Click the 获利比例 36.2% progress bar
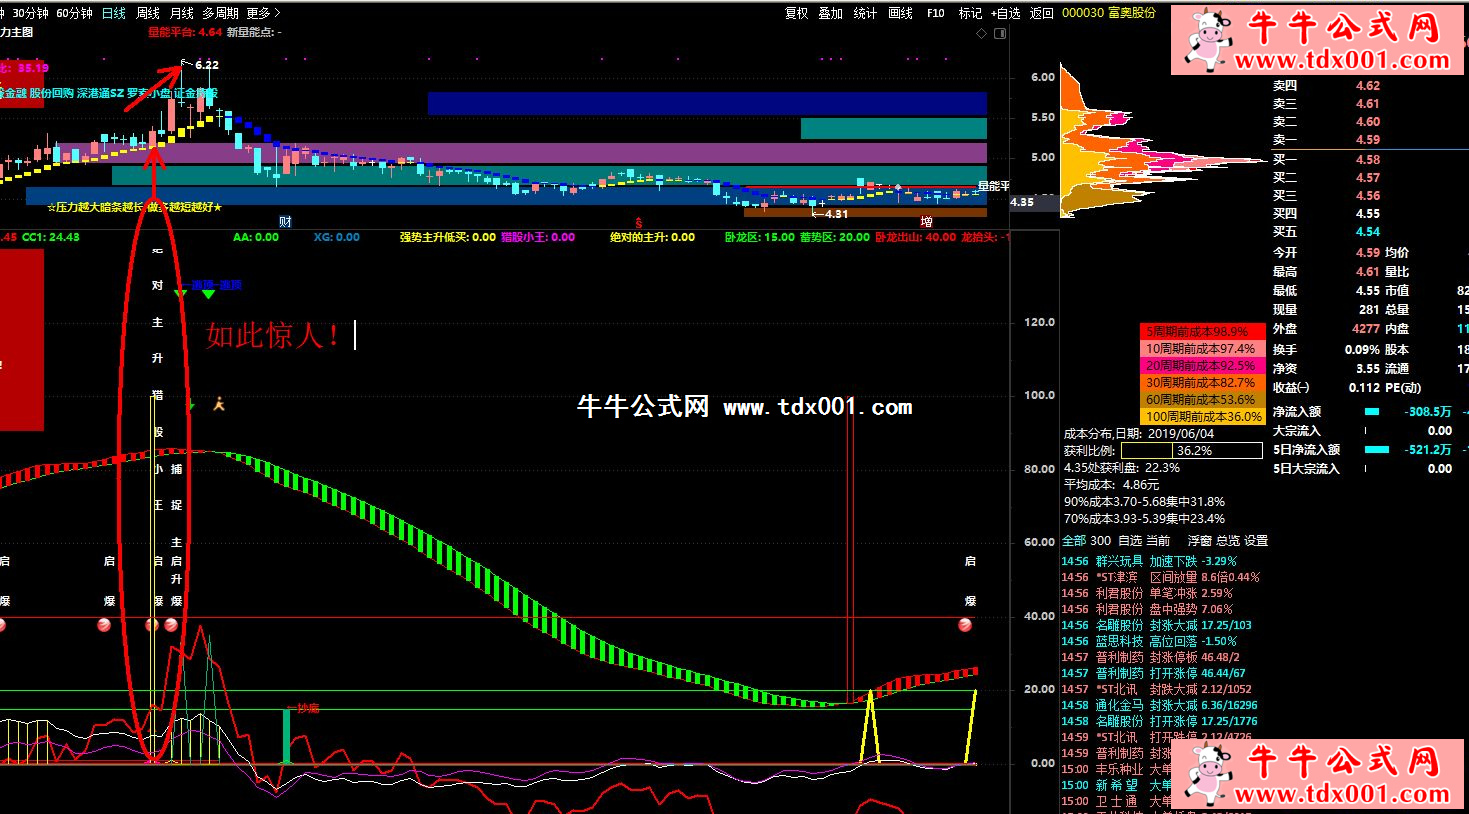The image size is (1469, 814). [x=1193, y=451]
